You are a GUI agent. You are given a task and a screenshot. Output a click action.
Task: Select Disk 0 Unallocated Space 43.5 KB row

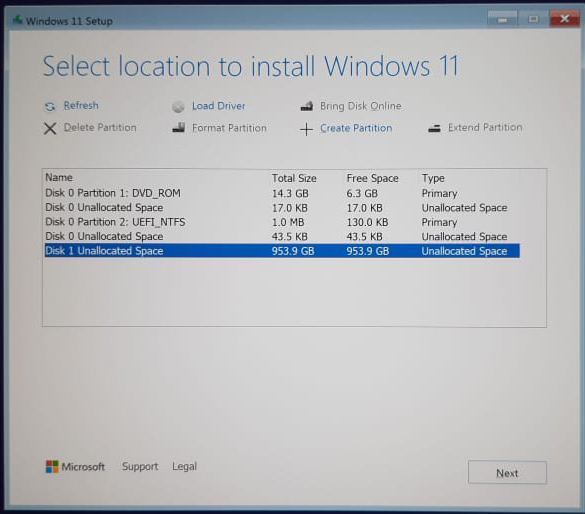(282, 236)
